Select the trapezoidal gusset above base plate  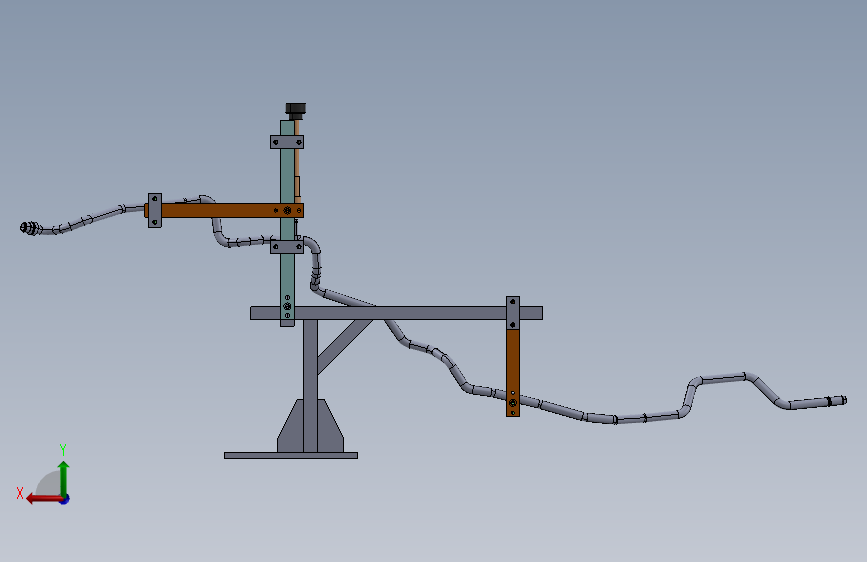point(310,425)
